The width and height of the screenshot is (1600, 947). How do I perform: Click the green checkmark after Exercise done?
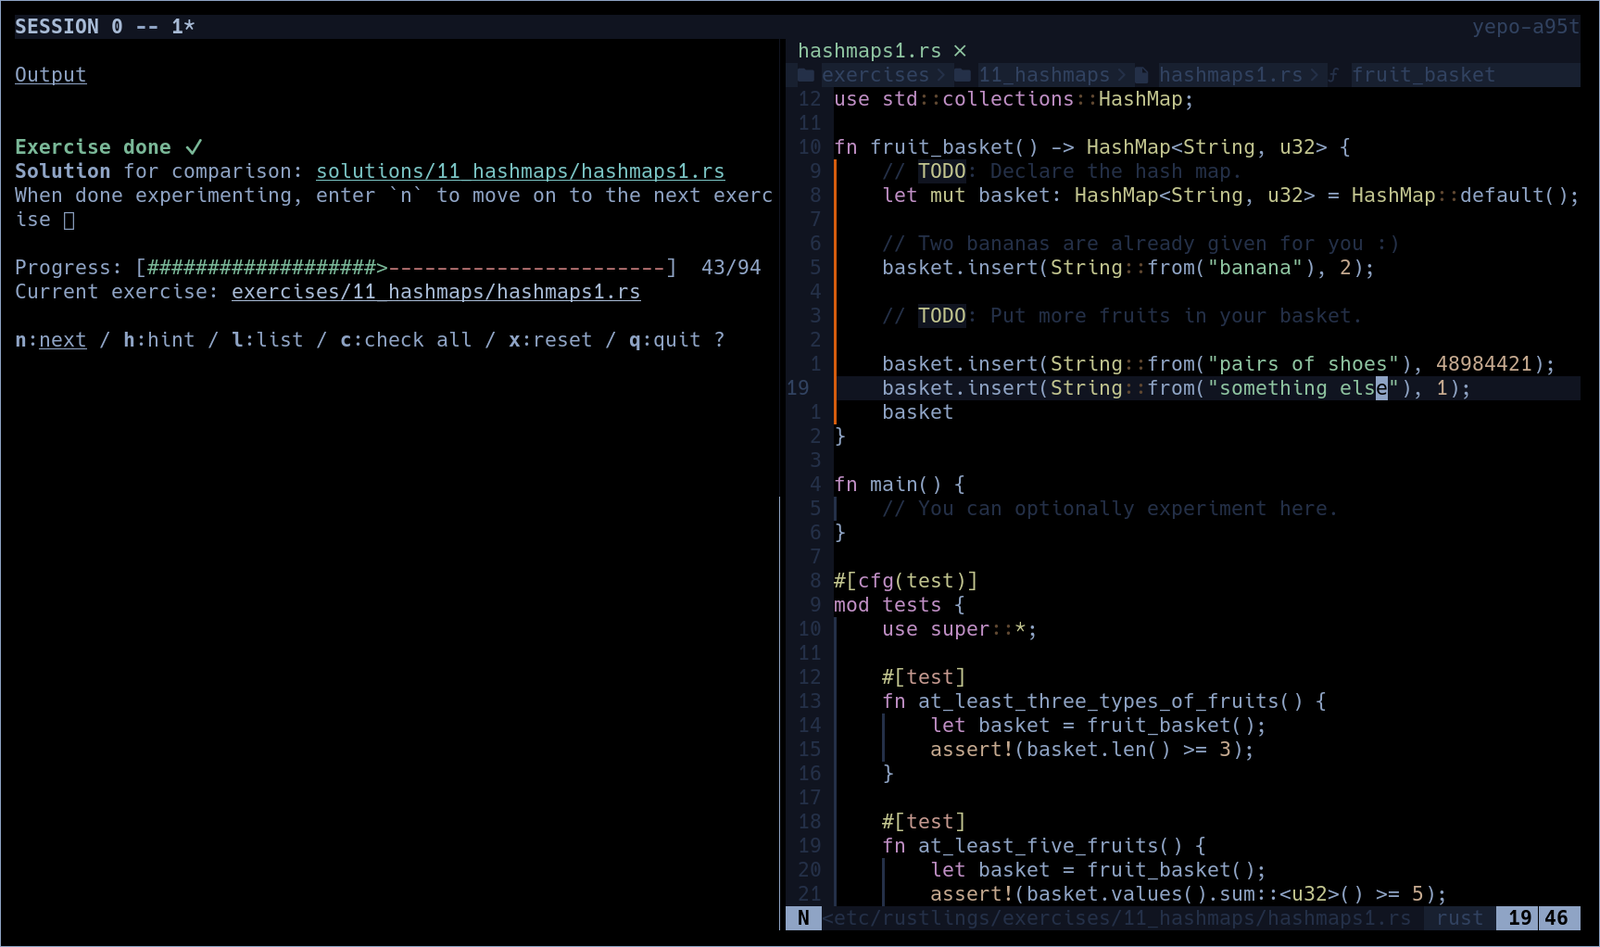click(194, 147)
